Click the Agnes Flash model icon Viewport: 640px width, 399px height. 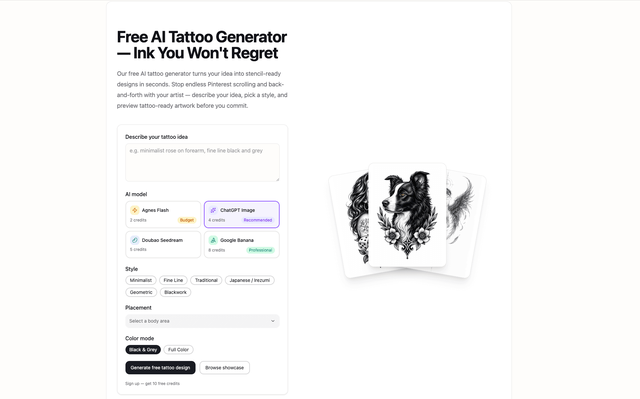(135, 210)
